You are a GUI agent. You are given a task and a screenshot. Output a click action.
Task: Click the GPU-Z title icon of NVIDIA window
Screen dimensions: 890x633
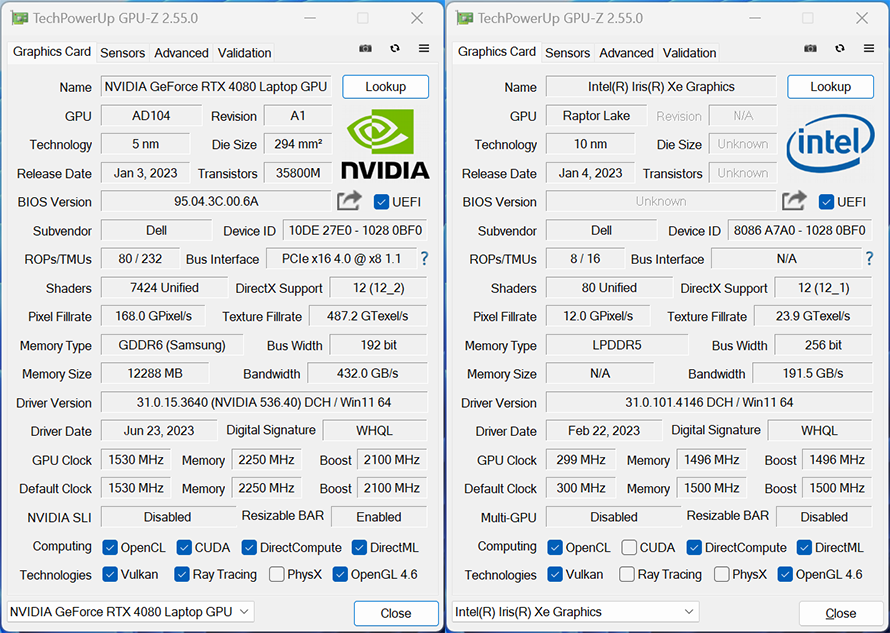pyautogui.click(x=20, y=18)
